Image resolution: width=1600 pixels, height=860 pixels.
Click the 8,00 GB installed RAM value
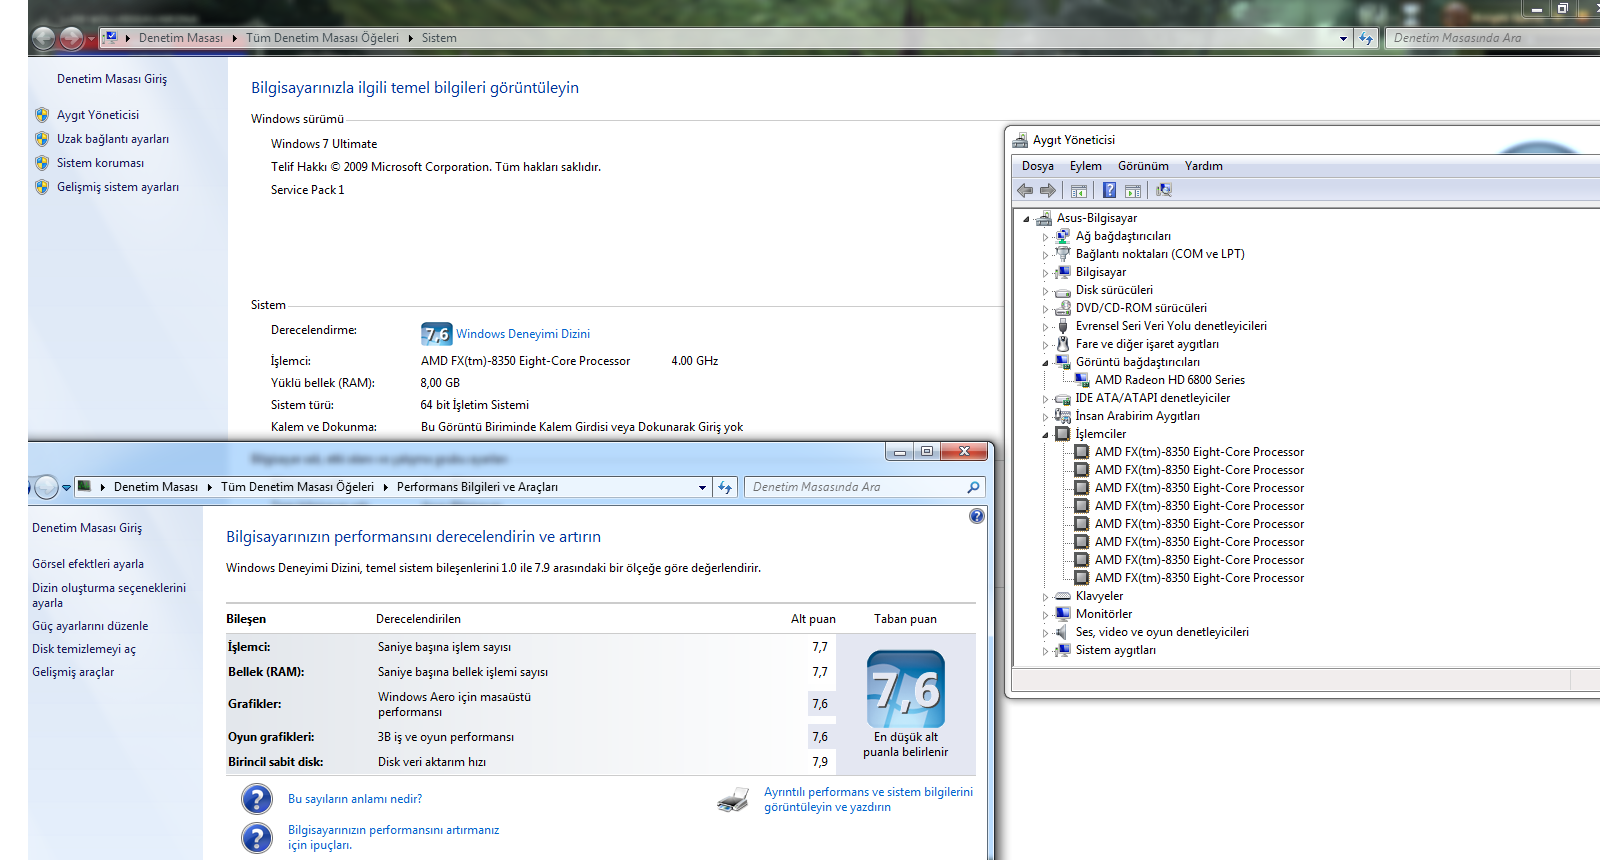point(440,383)
